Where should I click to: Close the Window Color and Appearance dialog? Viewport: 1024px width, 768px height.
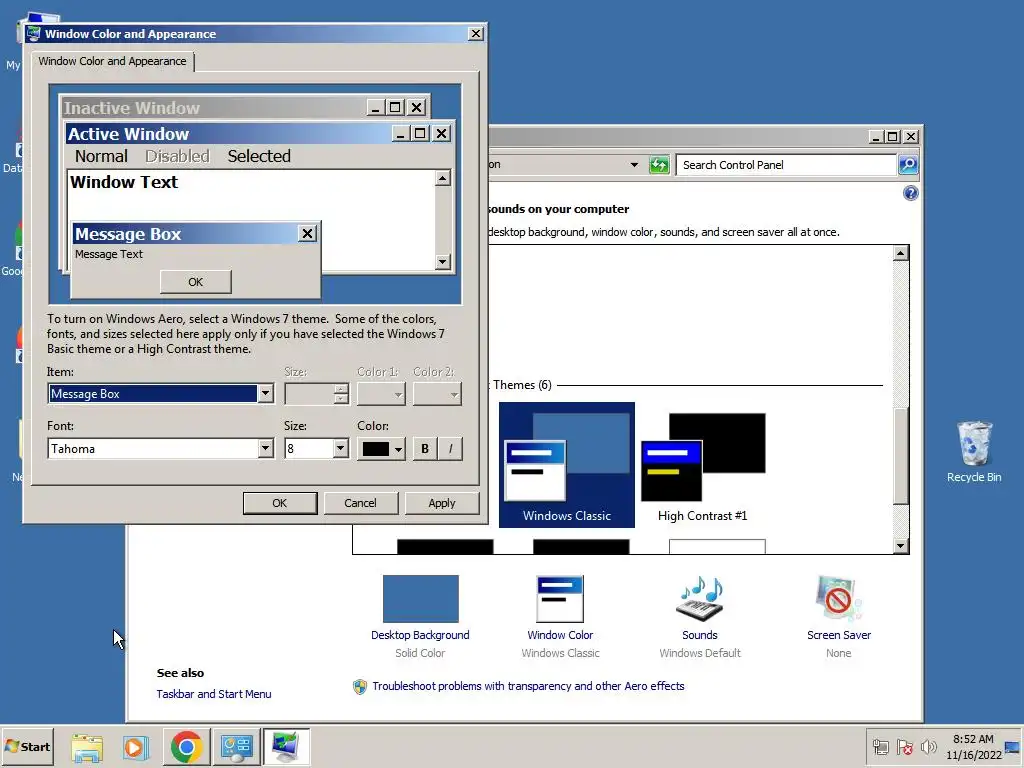click(476, 33)
